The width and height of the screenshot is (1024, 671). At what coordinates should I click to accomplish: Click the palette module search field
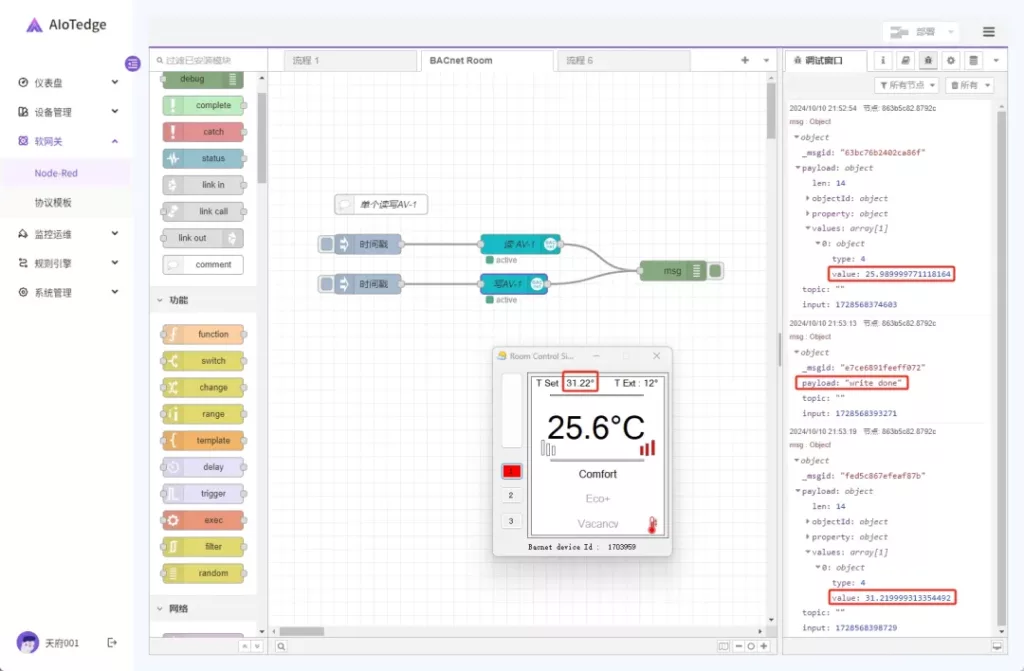click(x=210, y=61)
